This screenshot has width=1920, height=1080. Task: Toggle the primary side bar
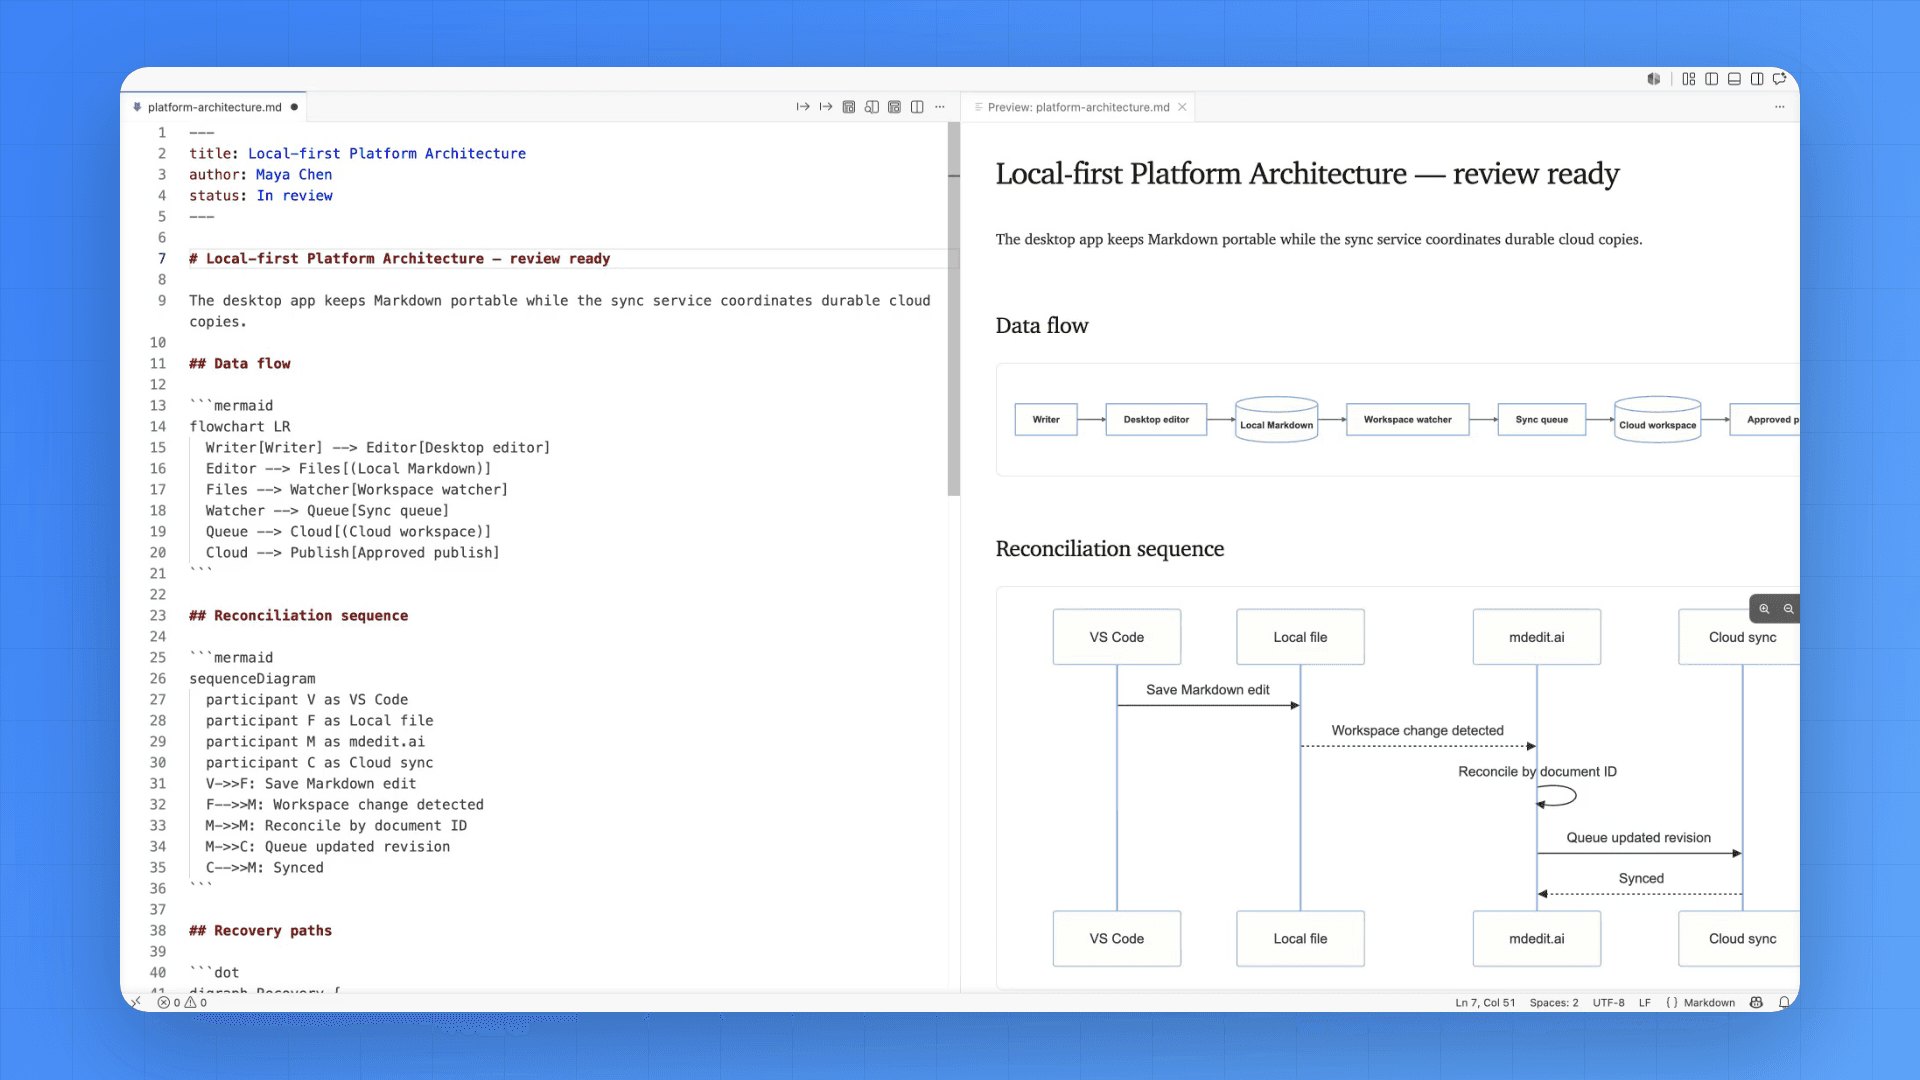click(x=1712, y=79)
